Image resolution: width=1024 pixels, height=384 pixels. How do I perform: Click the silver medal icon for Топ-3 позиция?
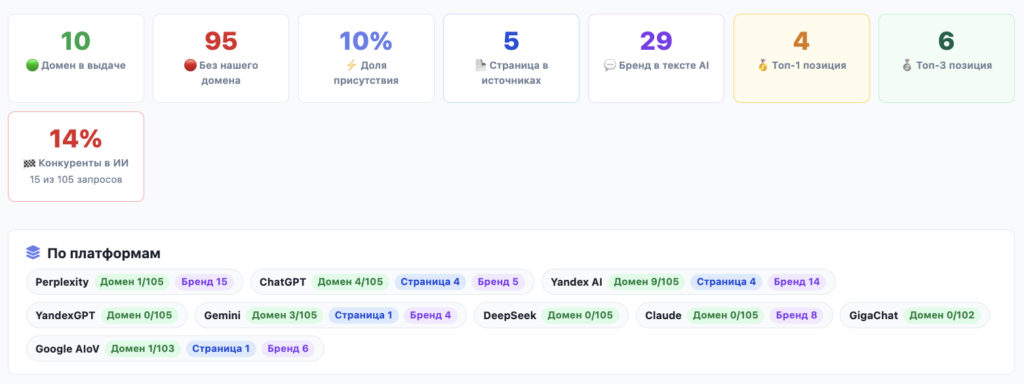[x=906, y=65]
